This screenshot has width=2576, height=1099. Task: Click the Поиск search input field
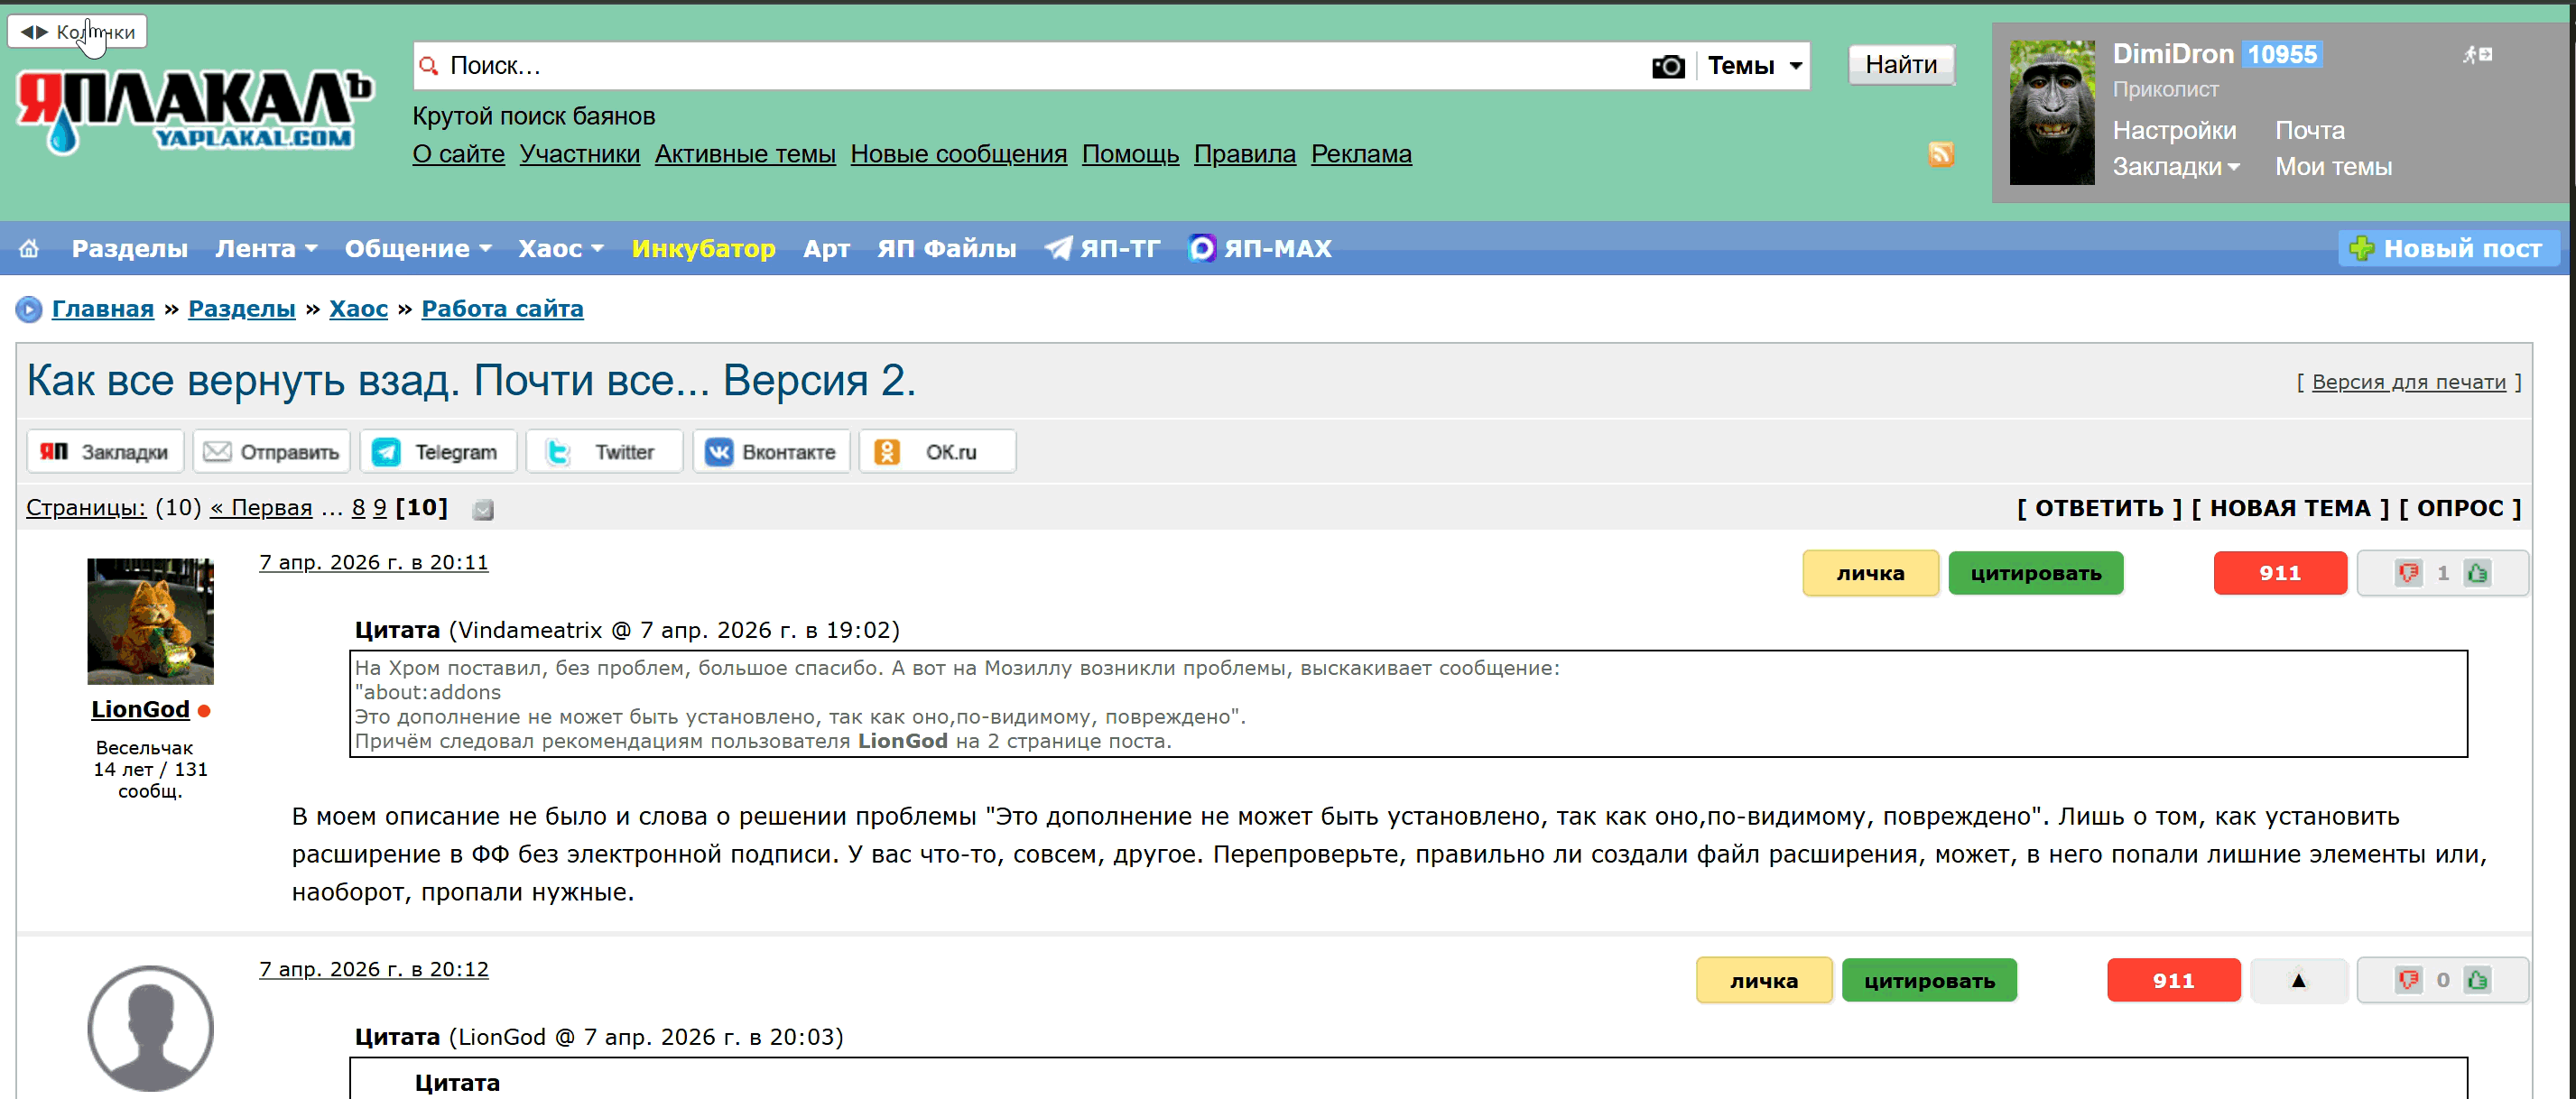click(1000, 66)
